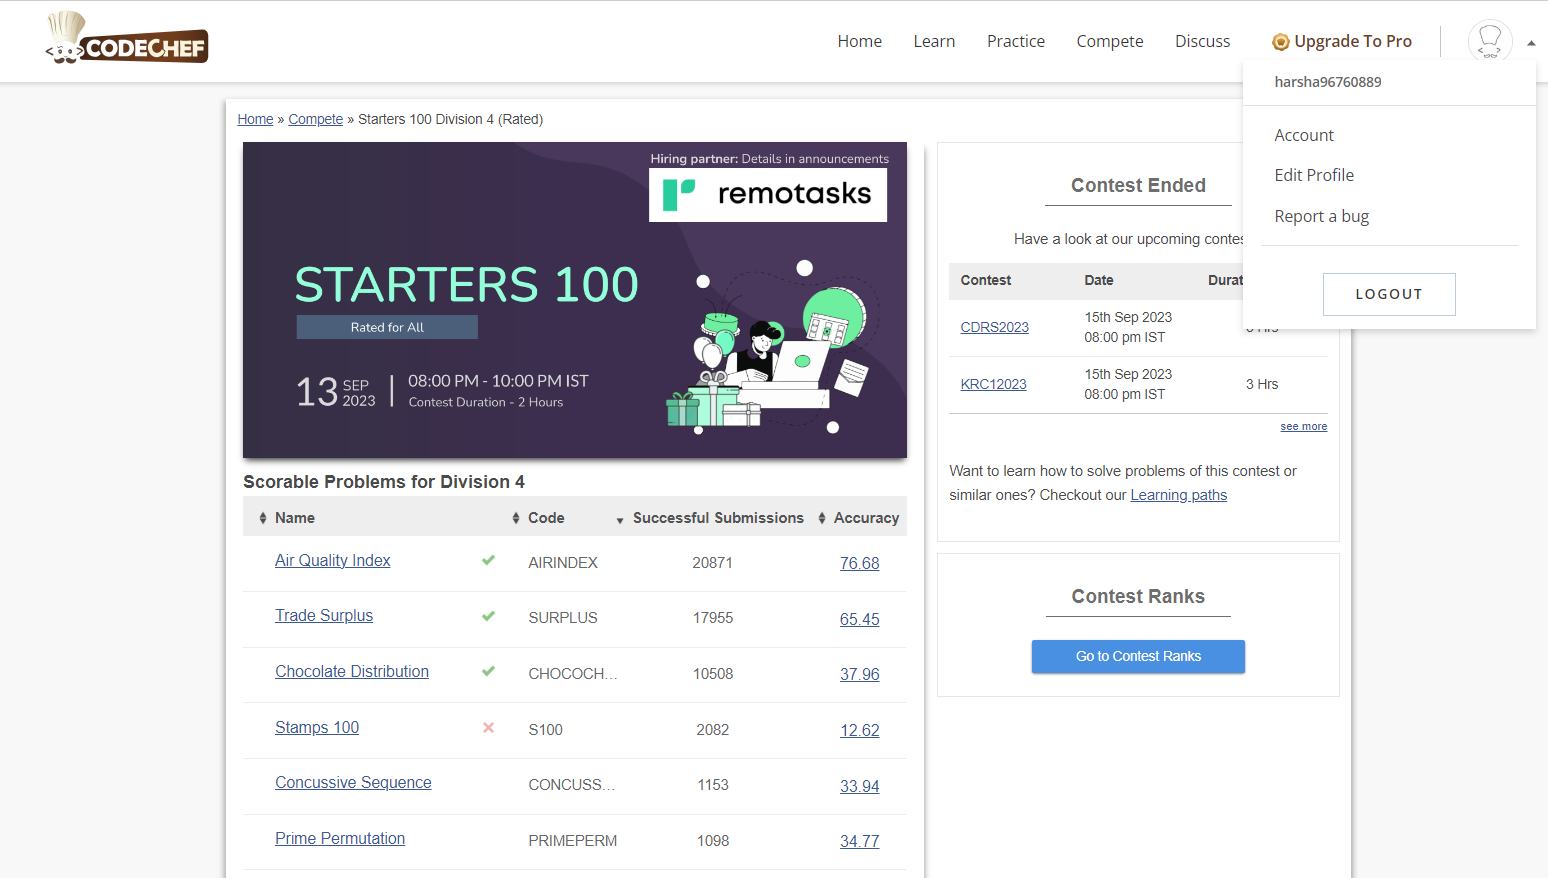The width and height of the screenshot is (1548, 878).
Task: Open the CDRS2023 contest link
Action: pos(994,327)
